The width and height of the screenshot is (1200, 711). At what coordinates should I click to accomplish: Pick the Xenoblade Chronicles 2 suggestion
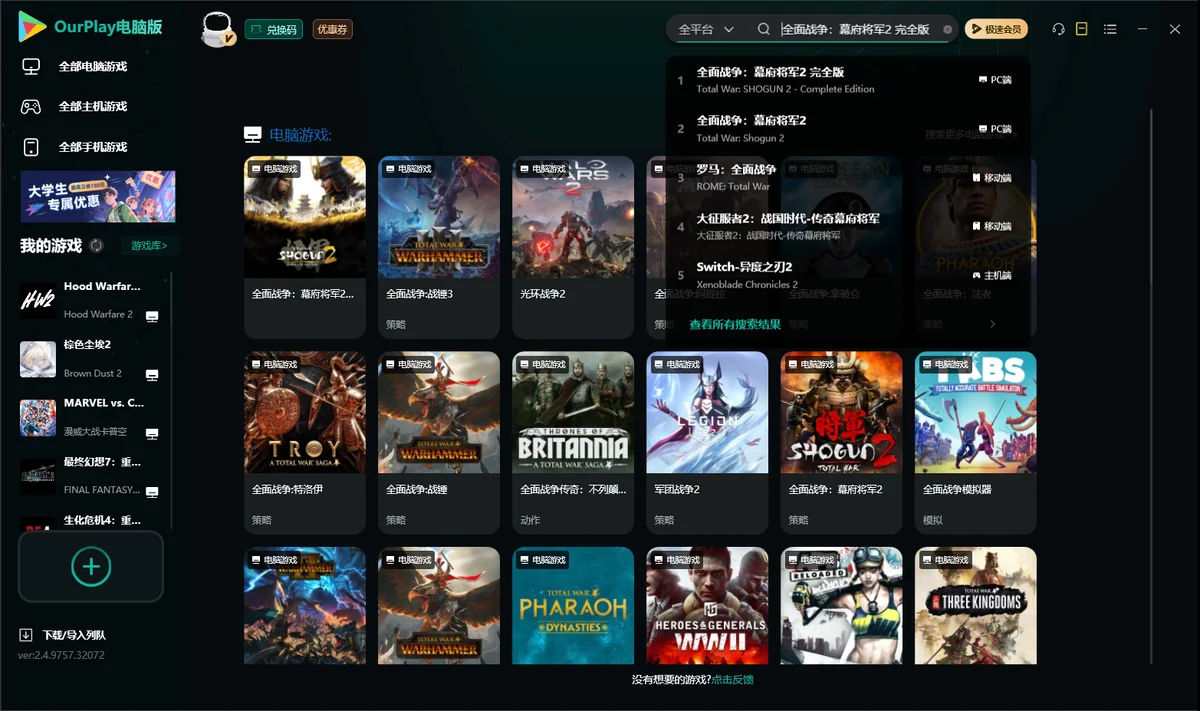848,275
